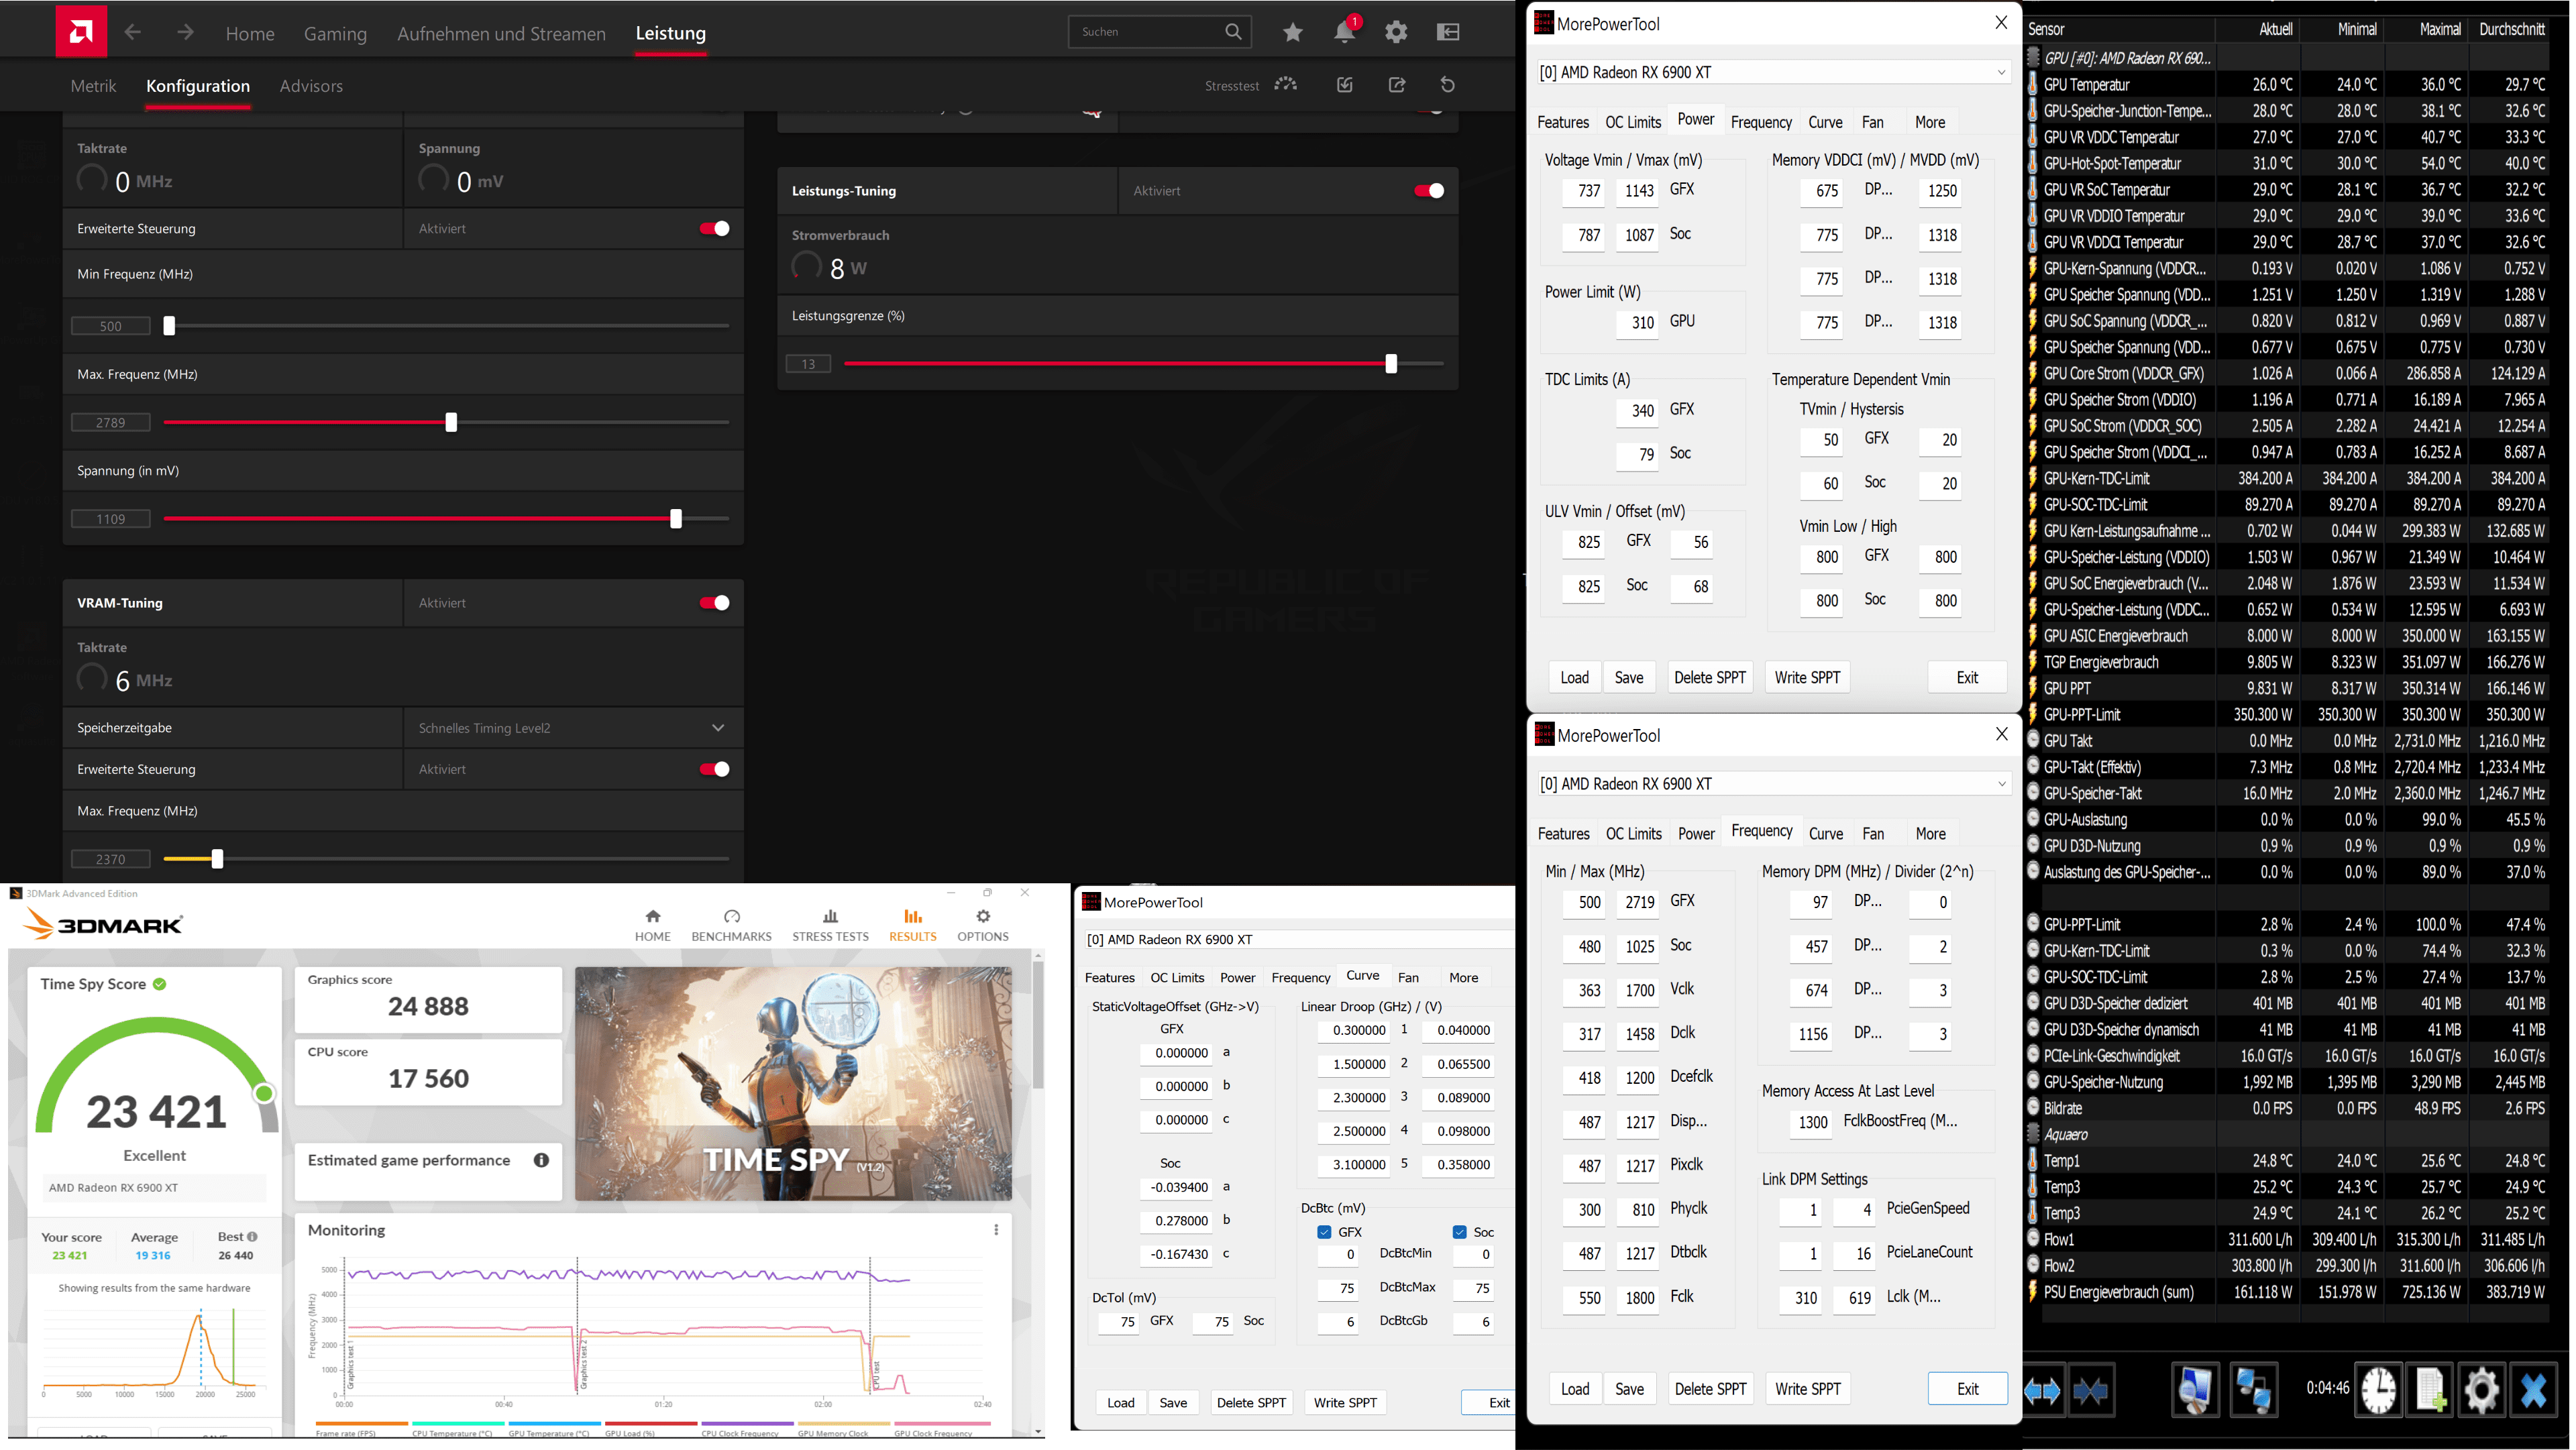Click the reset tuning icon beside Stresstest
The height and width of the screenshot is (1450, 2576).
[1447, 85]
